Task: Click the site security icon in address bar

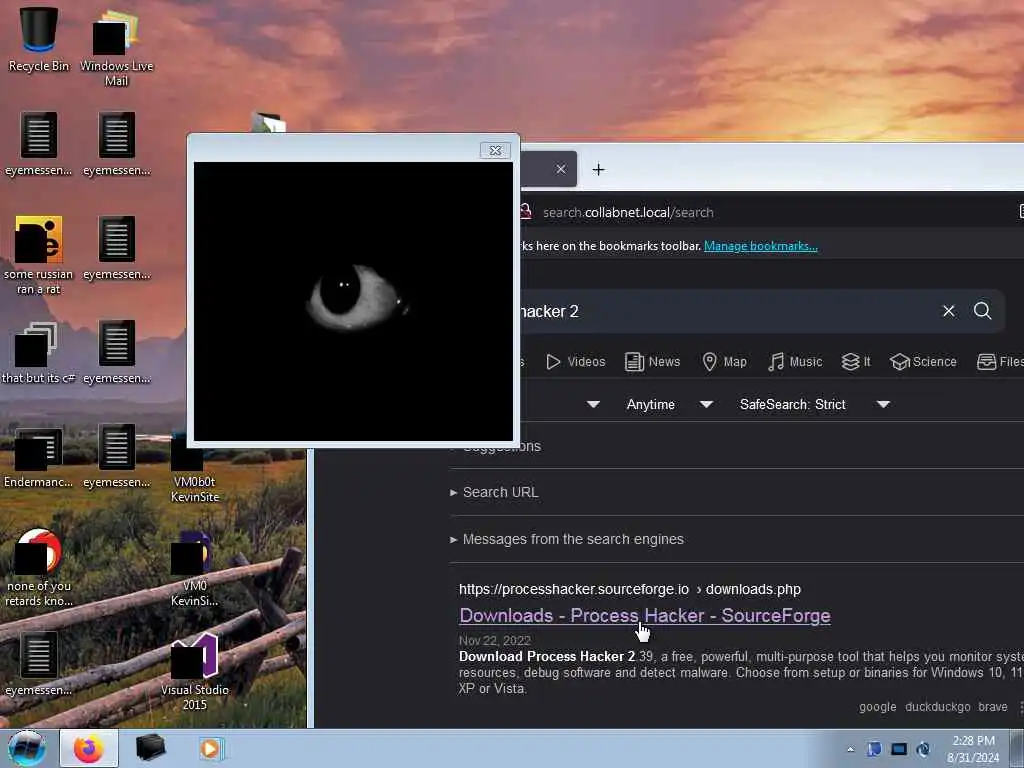Action: click(x=526, y=212)
